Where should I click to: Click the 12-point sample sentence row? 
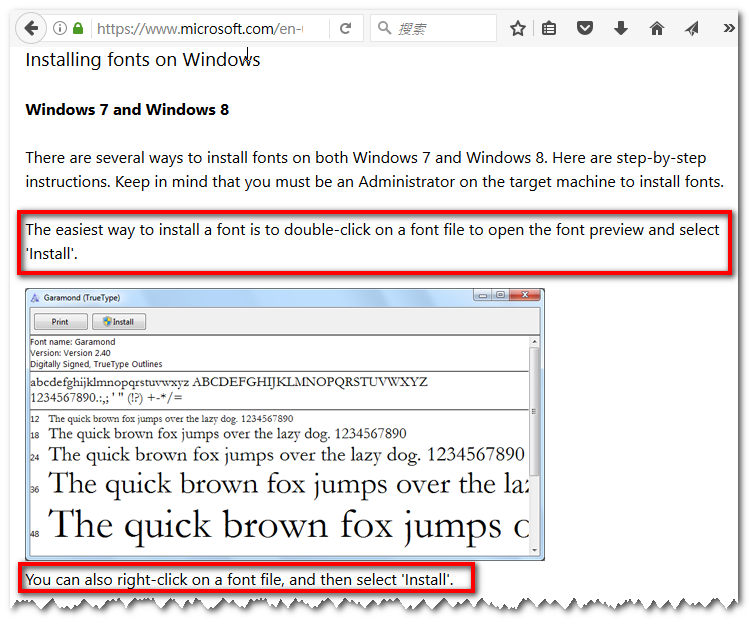click(171, 419)
